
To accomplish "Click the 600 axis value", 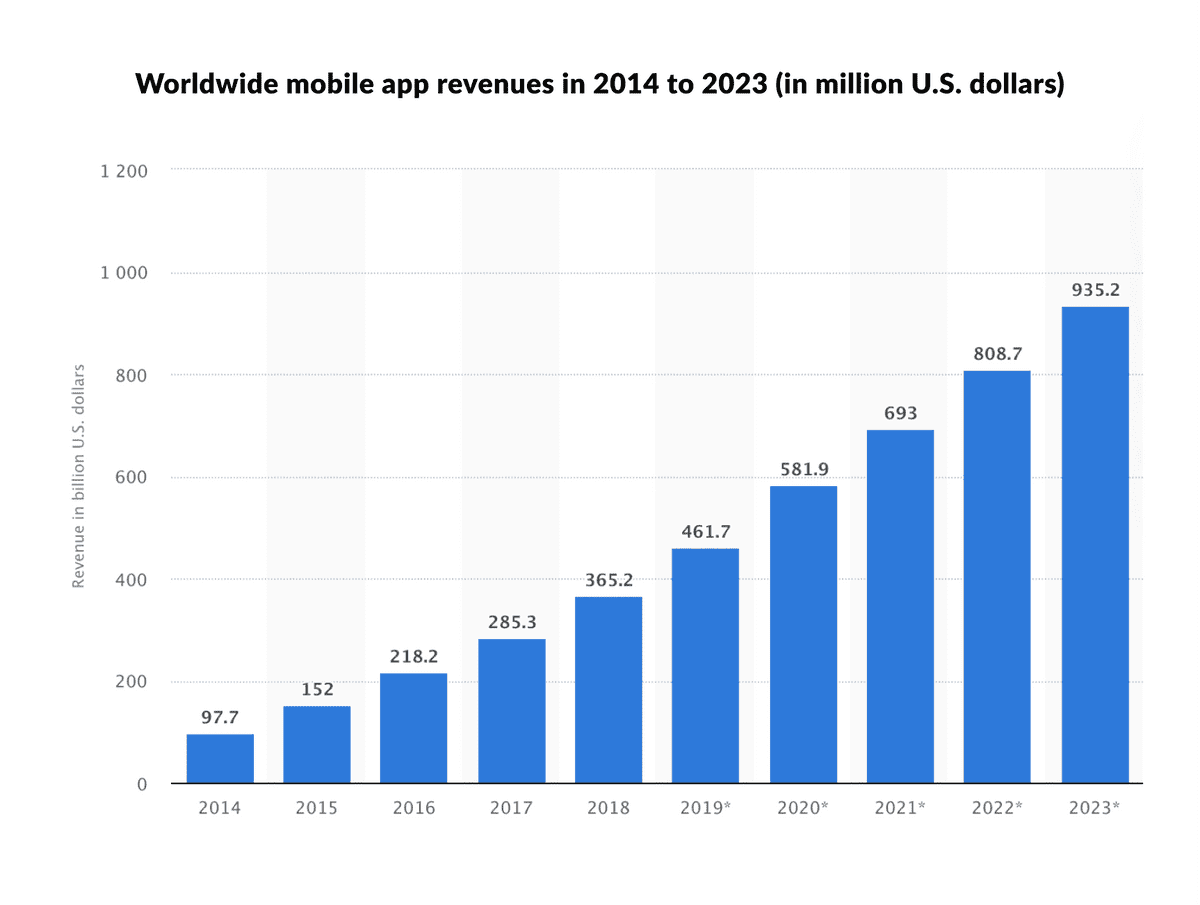I will tap(131, 477).
